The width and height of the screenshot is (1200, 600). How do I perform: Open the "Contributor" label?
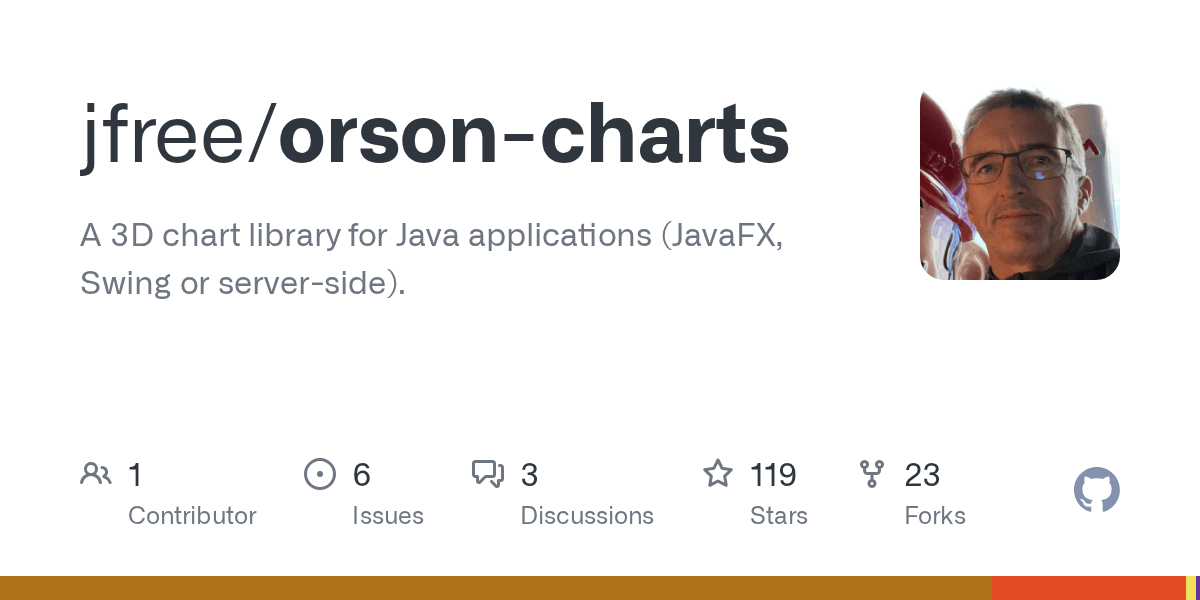[x=192, y=516]
